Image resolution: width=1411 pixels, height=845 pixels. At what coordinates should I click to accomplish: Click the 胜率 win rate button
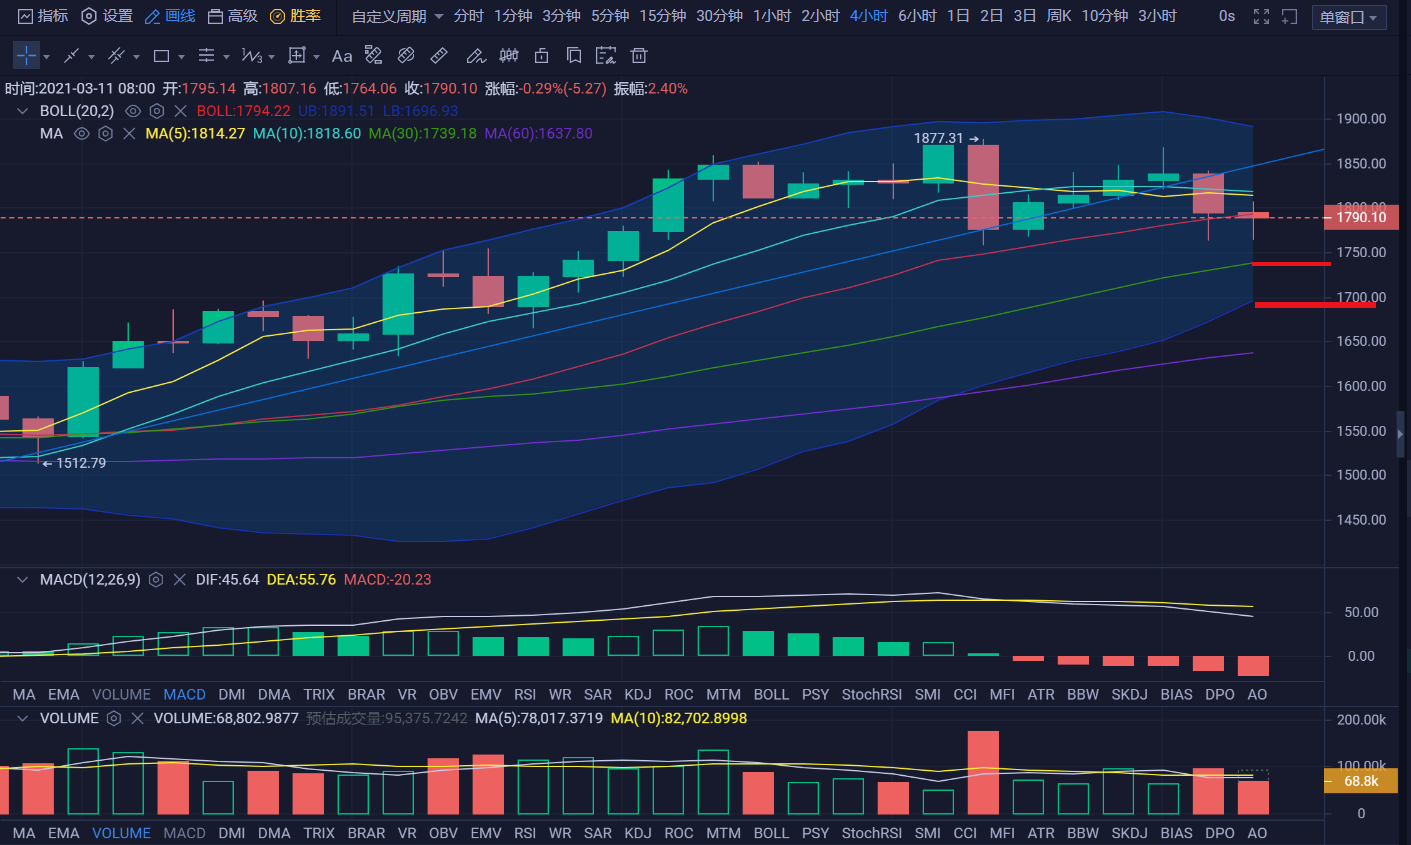[x=296, y=16]
